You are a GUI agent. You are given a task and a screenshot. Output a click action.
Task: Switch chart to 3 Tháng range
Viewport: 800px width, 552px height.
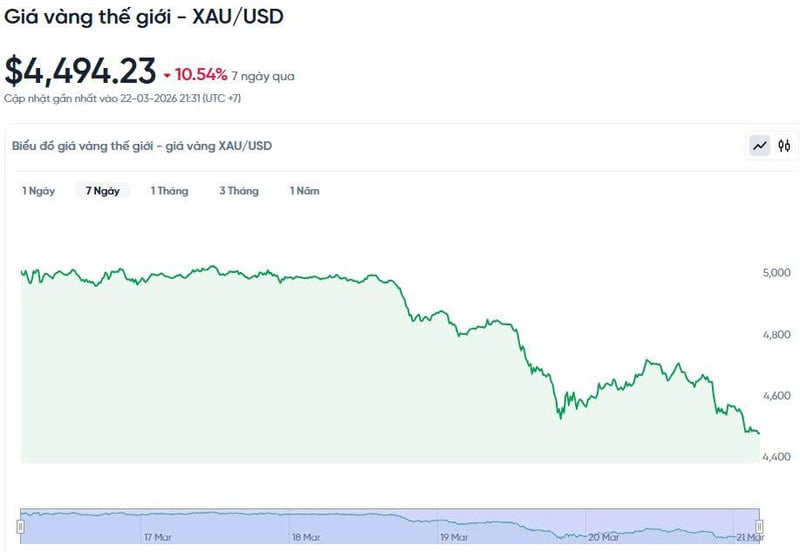pyautogui.click(x=239, y=191)
